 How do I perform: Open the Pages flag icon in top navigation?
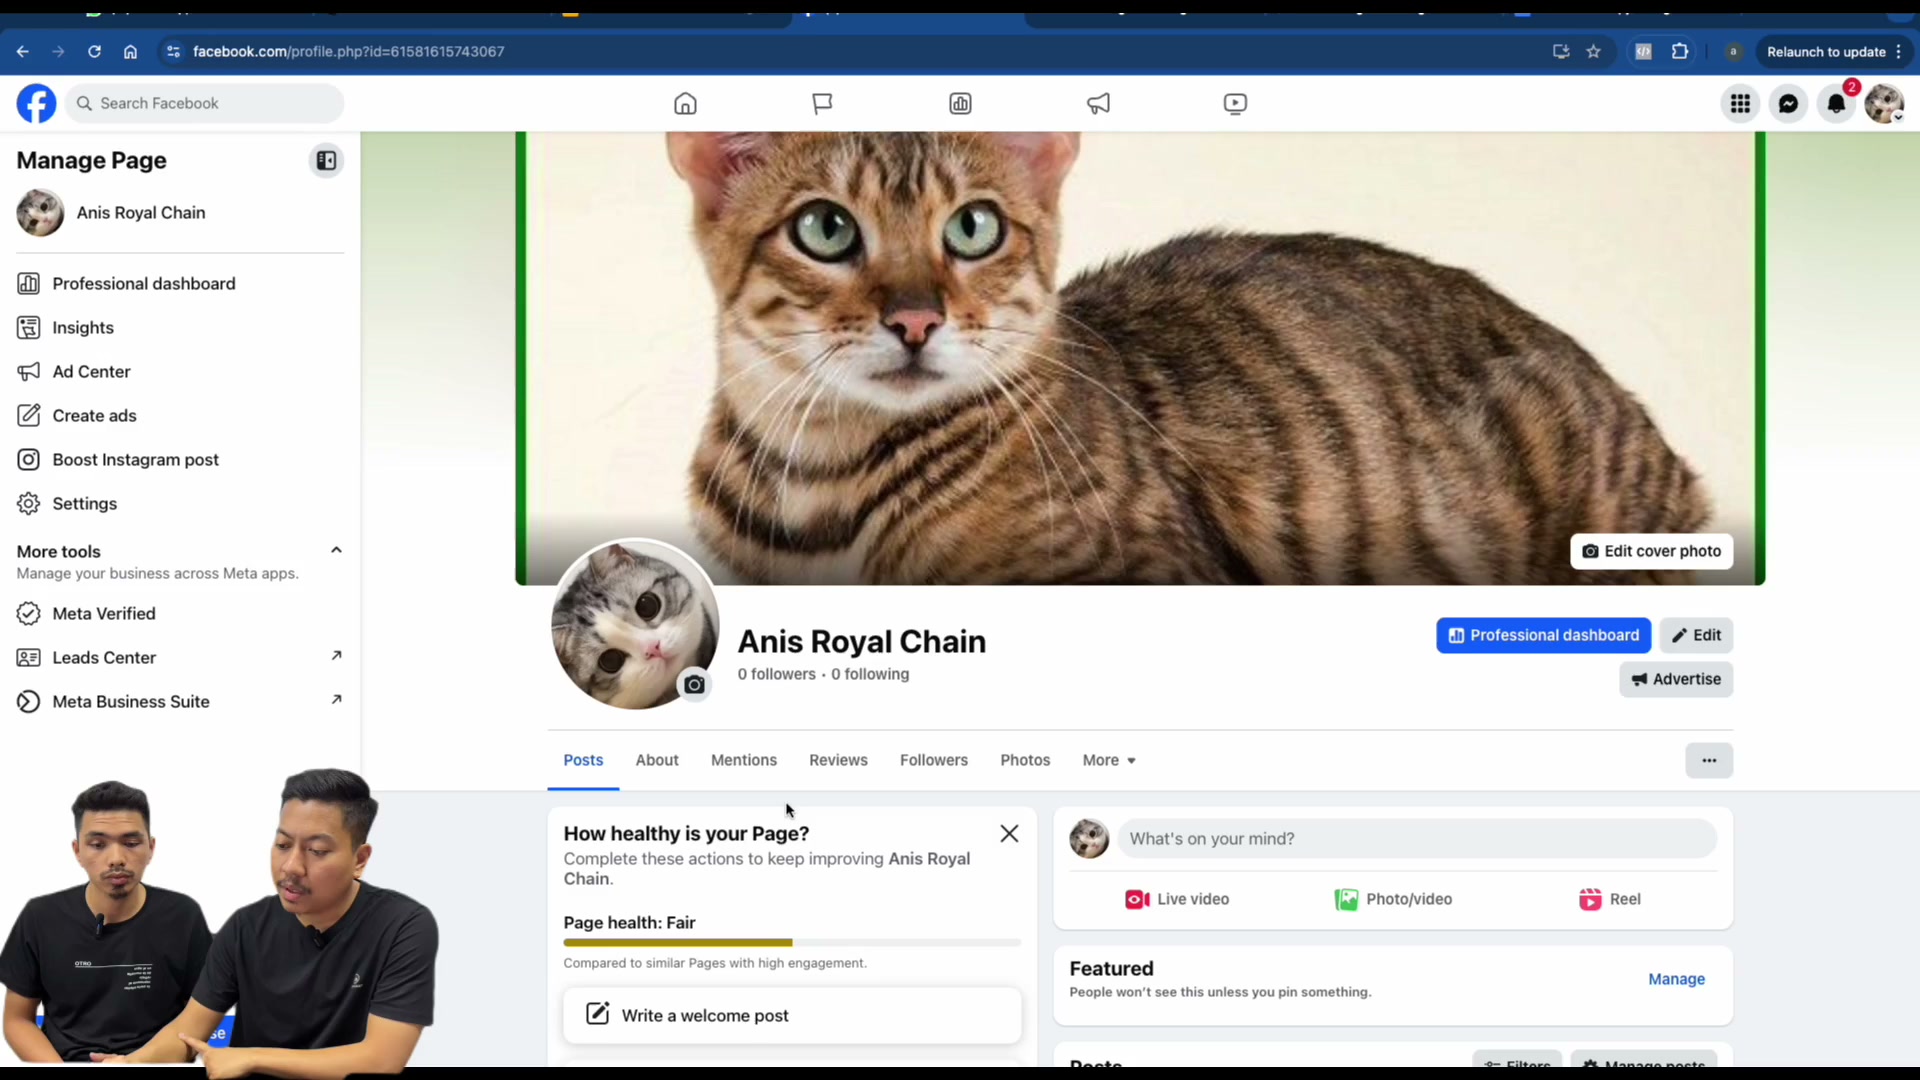tap(822, 103)
